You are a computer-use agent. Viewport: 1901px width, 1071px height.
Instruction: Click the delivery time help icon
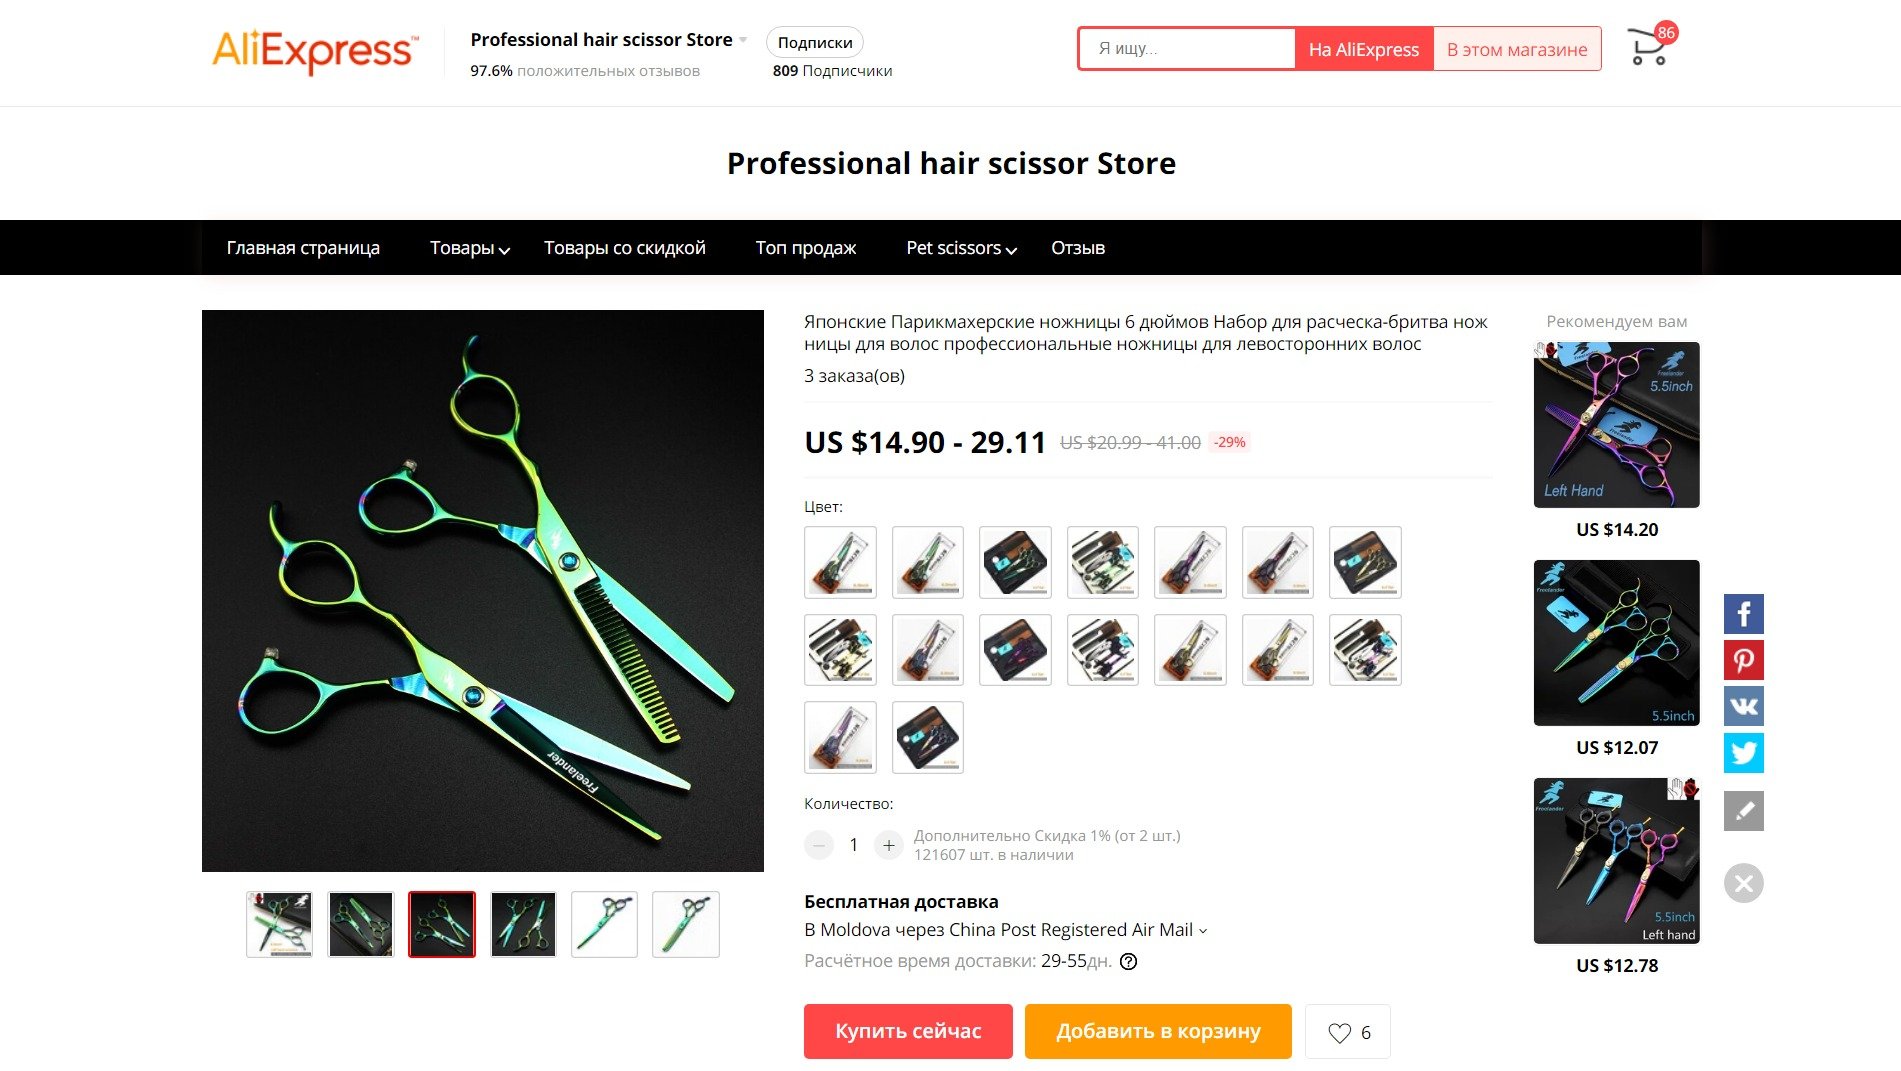[1128, 962]
